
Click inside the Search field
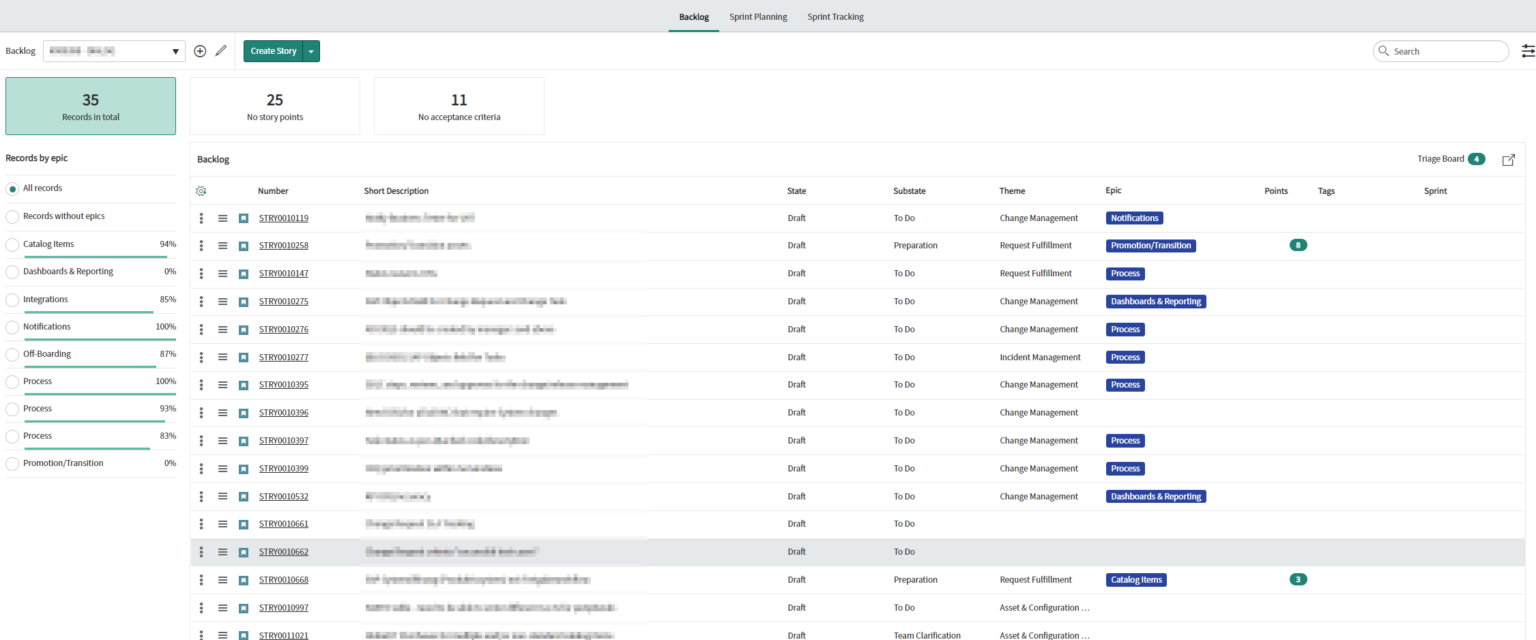pos(1440,50)
